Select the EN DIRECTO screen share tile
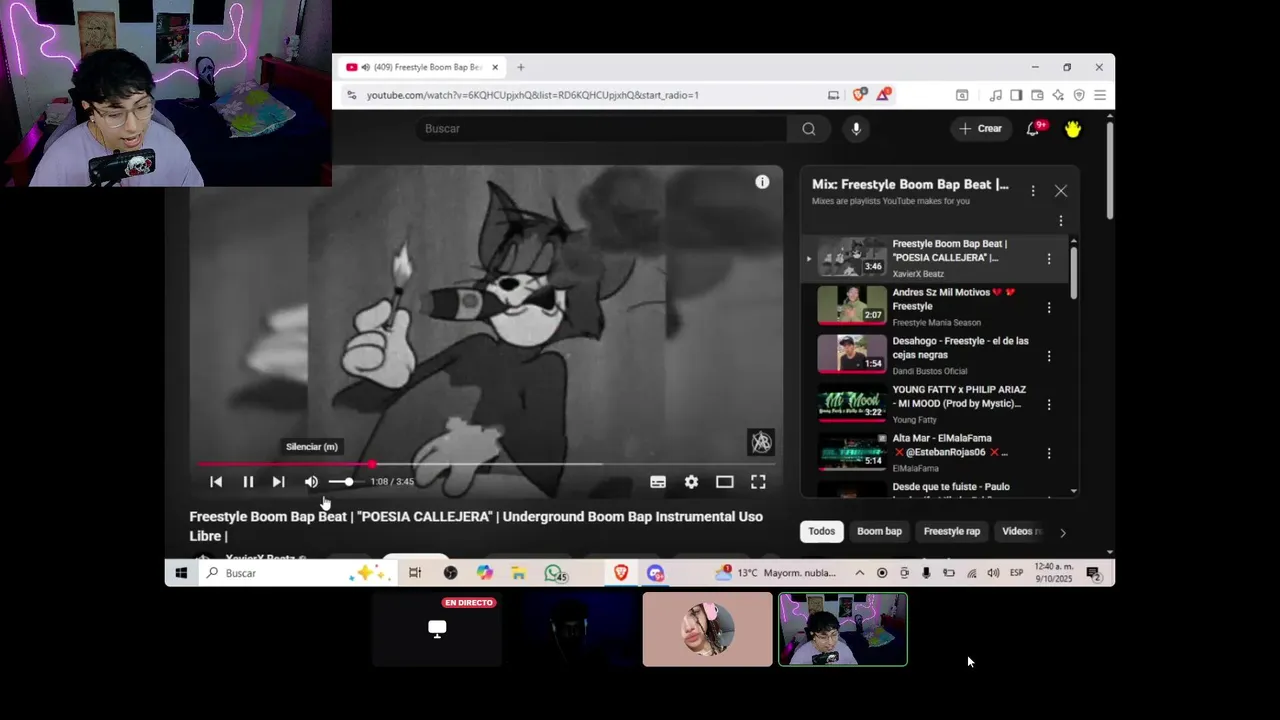 [437, 629]
